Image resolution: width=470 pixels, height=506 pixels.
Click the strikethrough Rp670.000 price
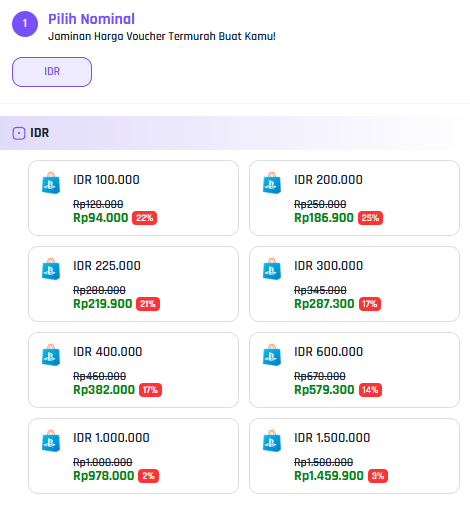320,376
